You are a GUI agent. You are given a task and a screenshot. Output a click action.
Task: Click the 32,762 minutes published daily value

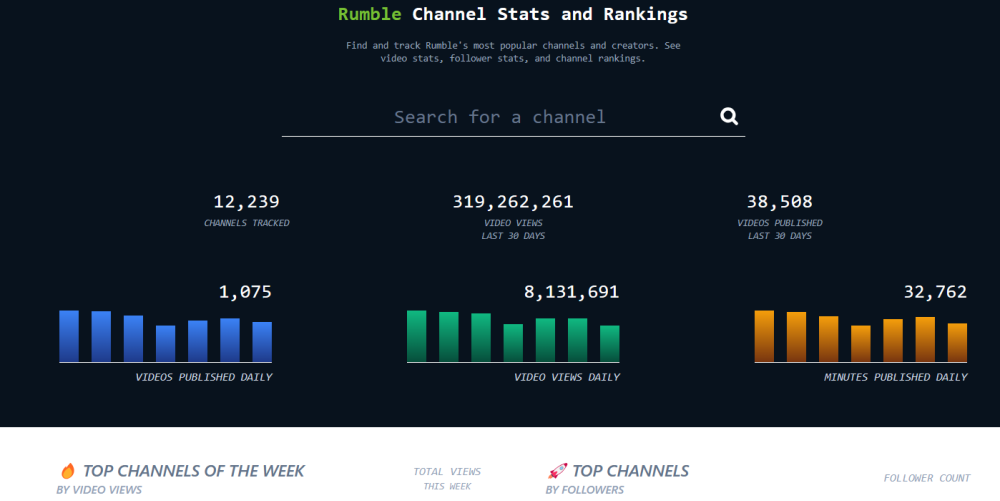pos(934,292)
